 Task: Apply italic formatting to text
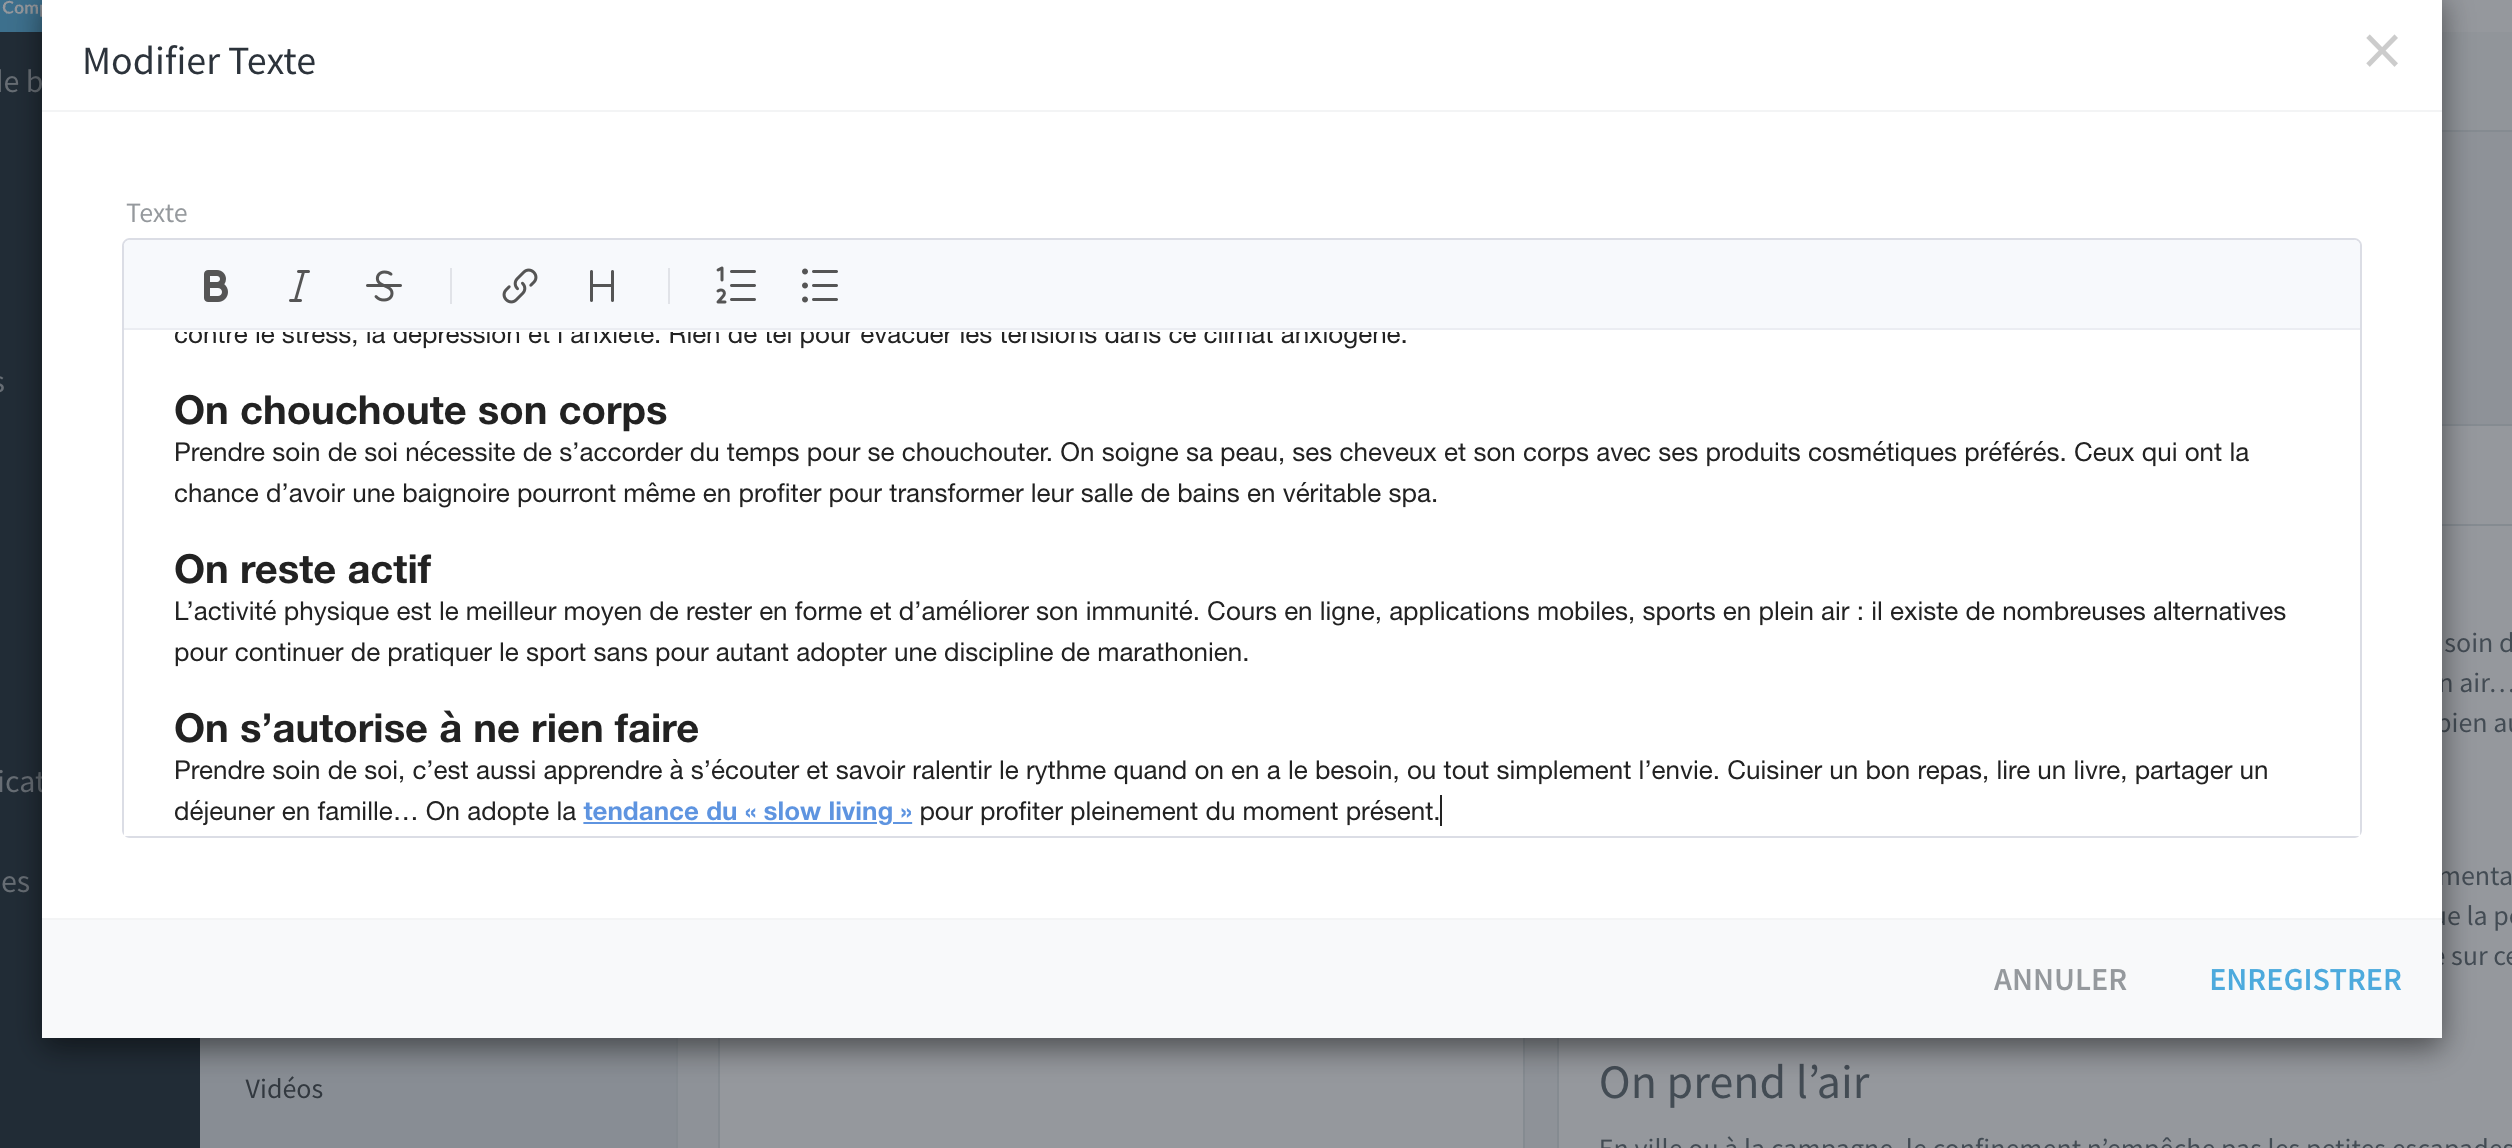(x=299, y=286)
